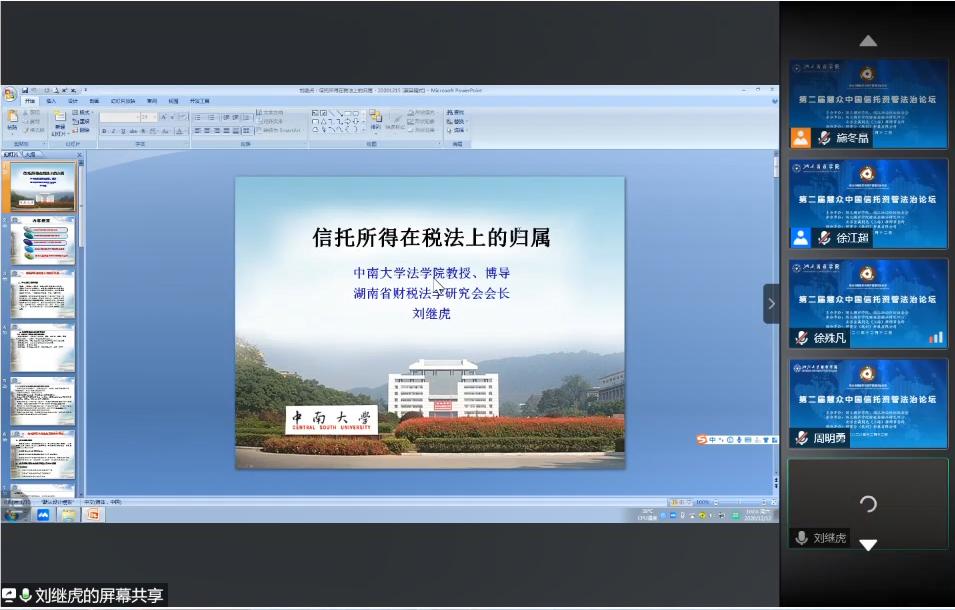Viewport: 955px width, 610px height.
Task: Select the Bold formatting icon
Action: [x=104, y=130]
